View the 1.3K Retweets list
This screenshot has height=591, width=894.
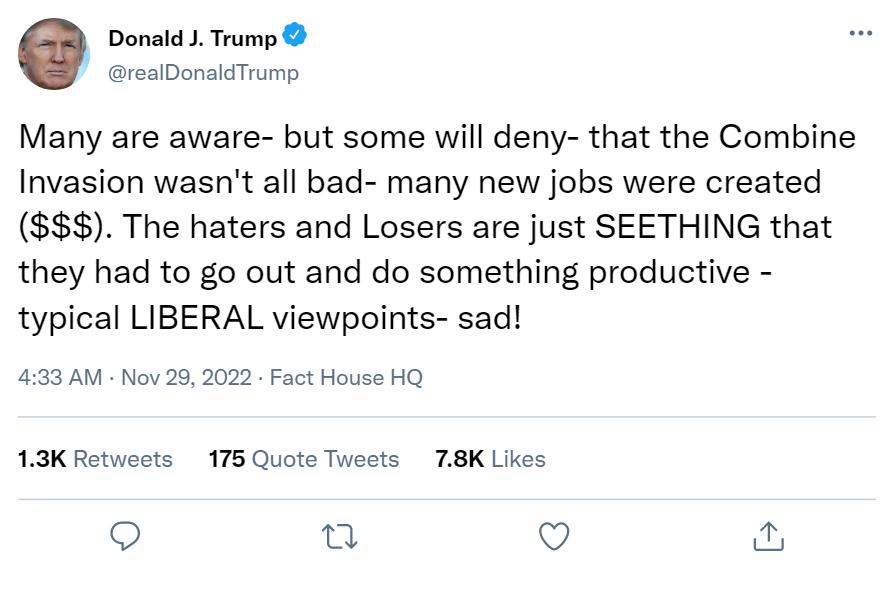coord(95,459)
